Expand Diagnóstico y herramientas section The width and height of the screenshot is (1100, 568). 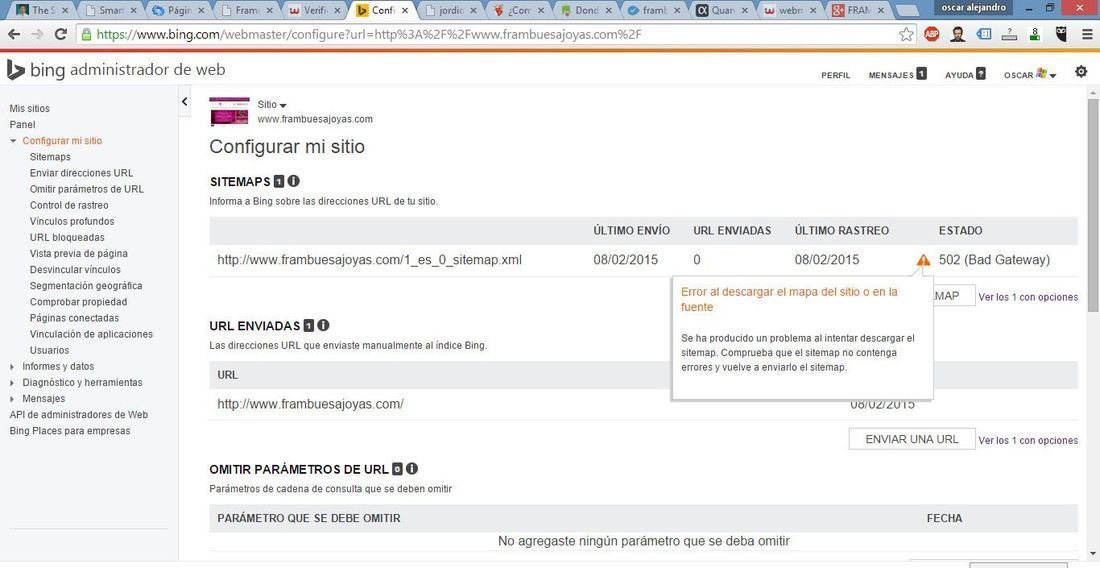(13, 383)
